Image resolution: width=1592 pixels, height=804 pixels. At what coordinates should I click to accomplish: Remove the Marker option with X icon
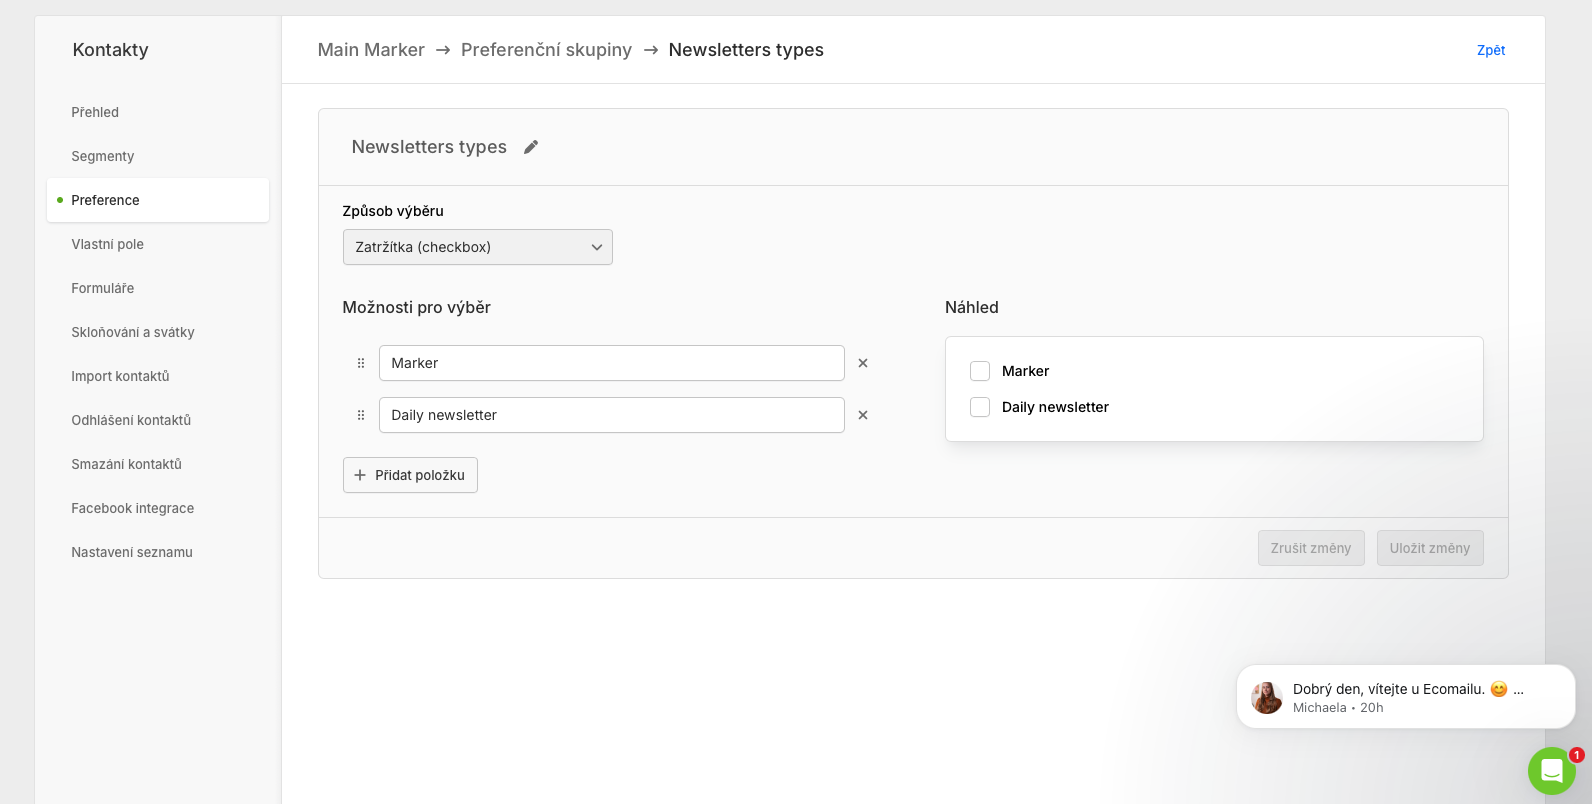click(863, 363)
